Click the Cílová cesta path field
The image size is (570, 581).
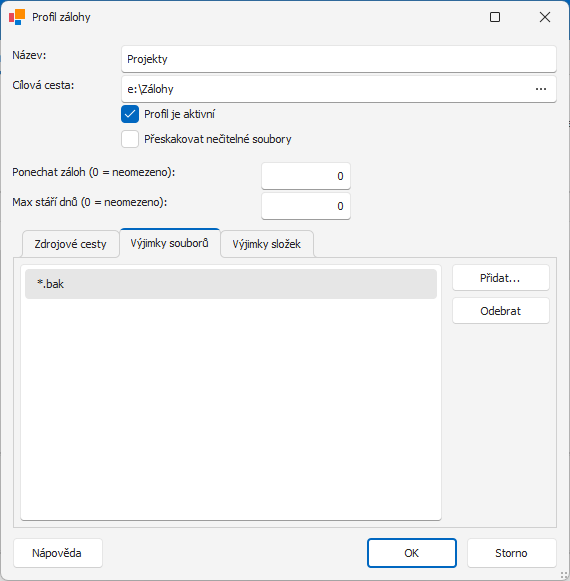tap(326, 89)
